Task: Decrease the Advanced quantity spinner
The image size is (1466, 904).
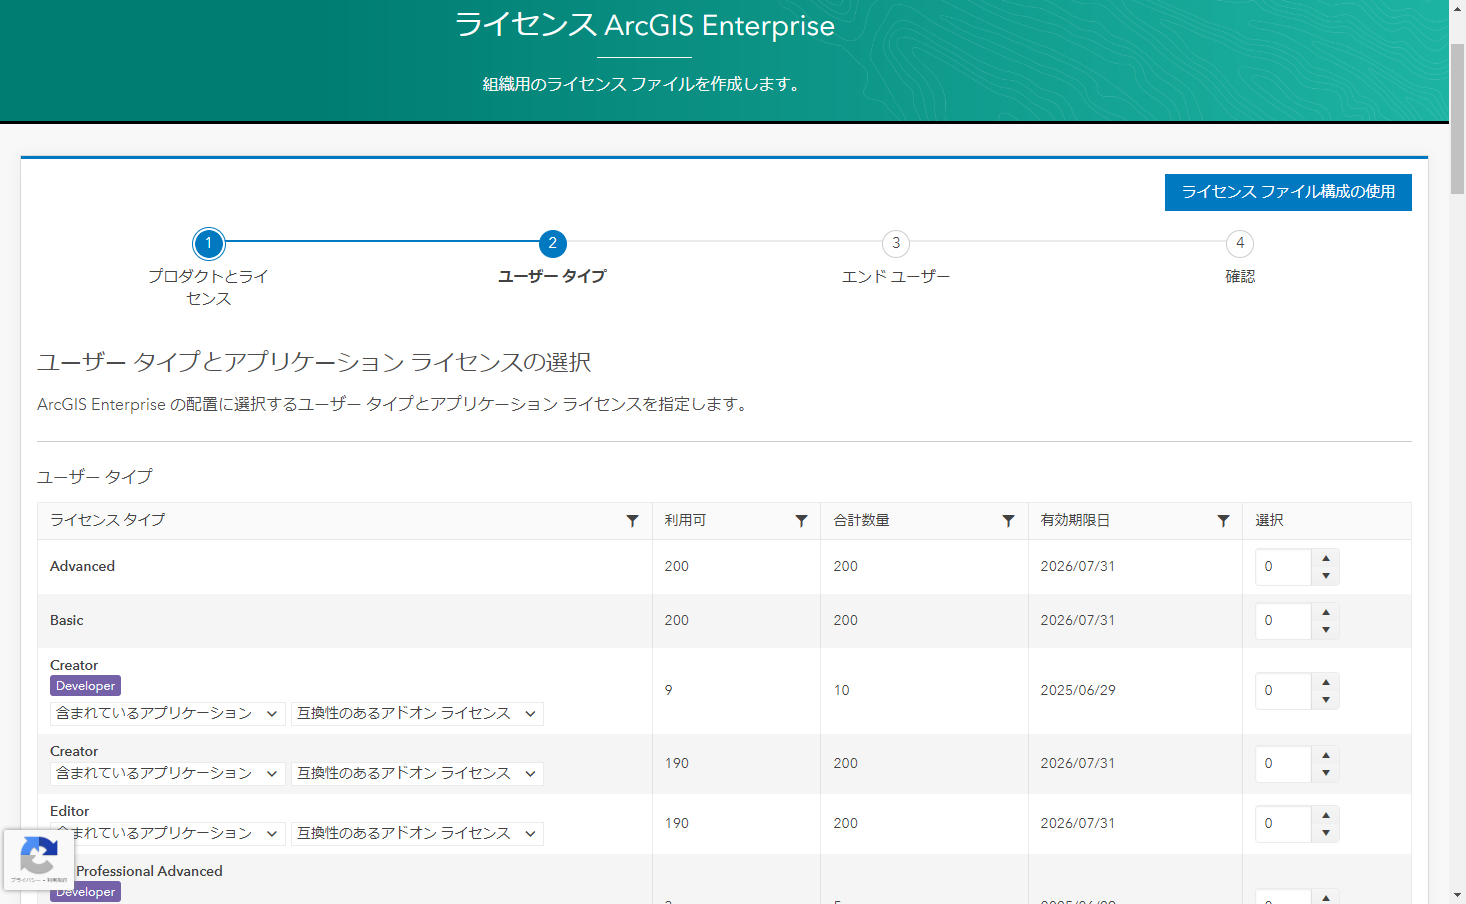Action: pyautogui.click(x=1326, y=576)
